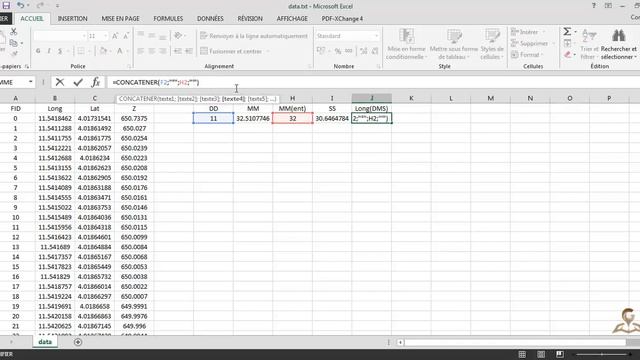Toggle italic I formatting
640x360 pixels.
(x=49, y=51)
